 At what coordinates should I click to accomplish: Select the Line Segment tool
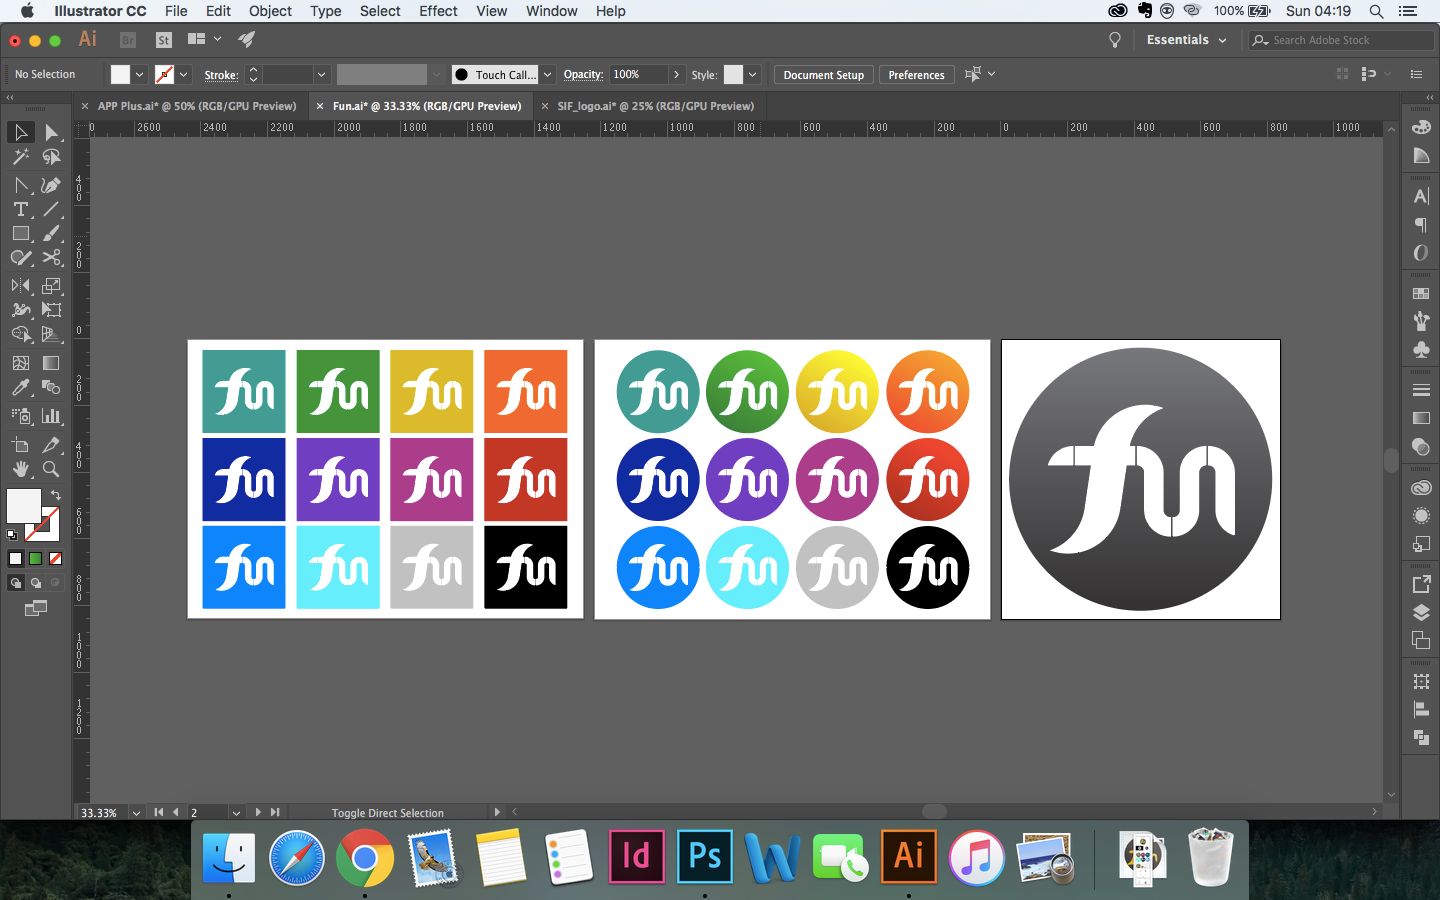(51, 209)
